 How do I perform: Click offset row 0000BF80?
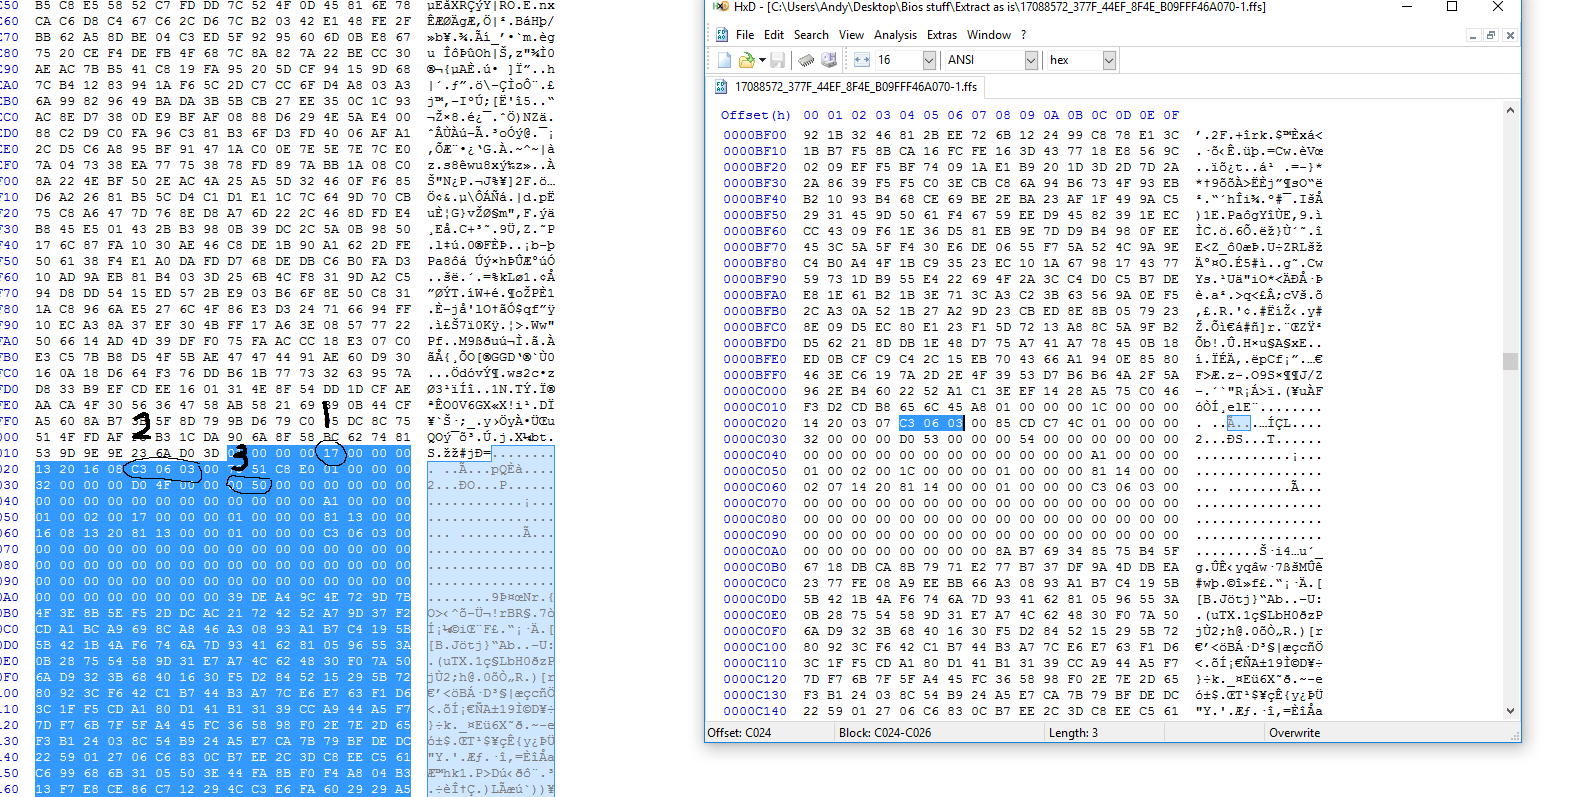click(755, 263)
